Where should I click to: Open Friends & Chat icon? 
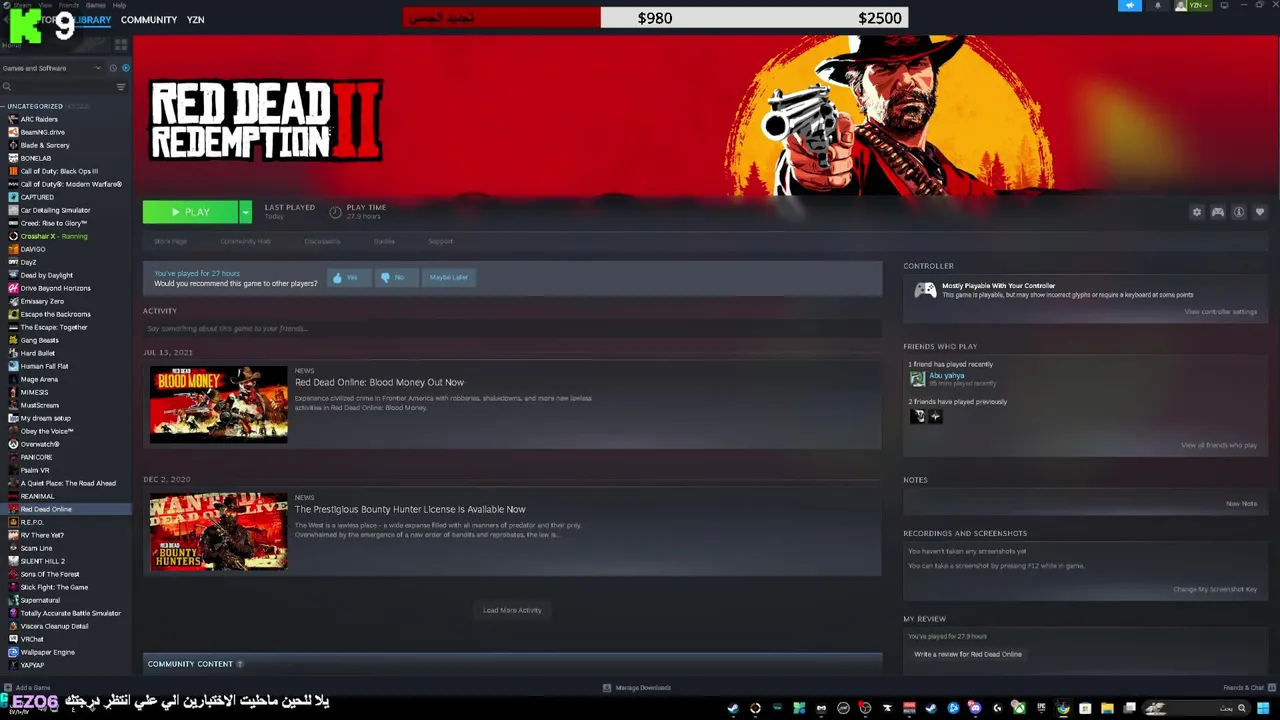click(x=1270, y=688)
